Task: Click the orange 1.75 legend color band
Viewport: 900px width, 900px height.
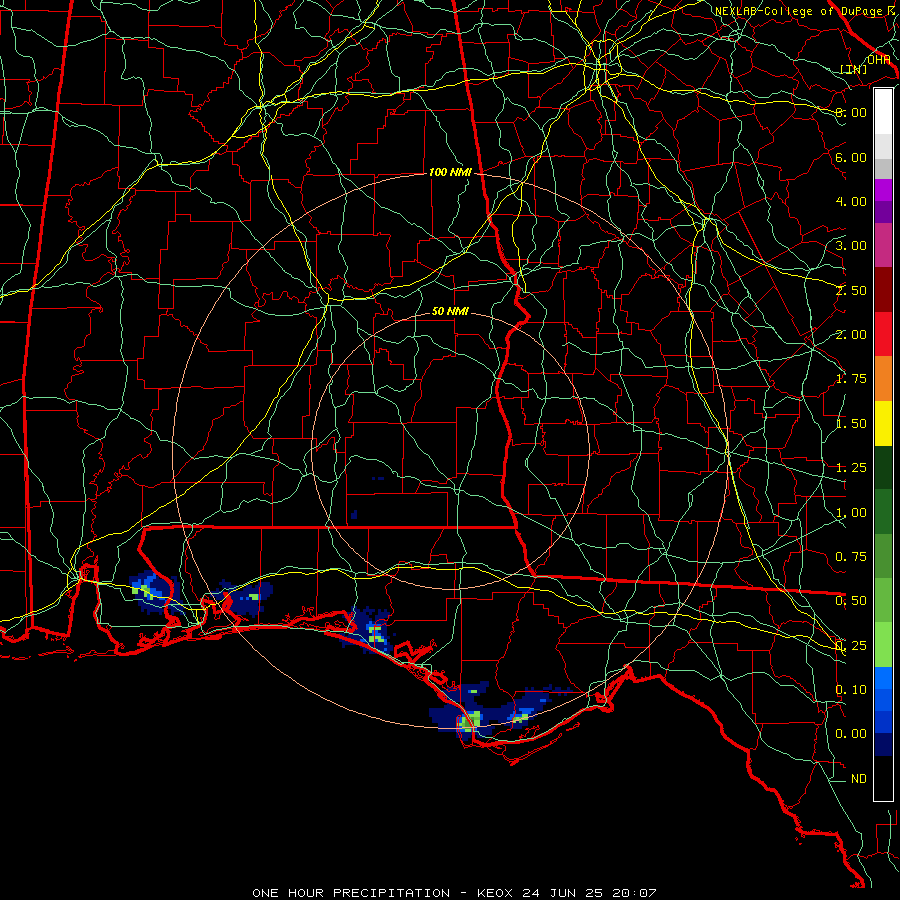Action: [x=883, y=378]
